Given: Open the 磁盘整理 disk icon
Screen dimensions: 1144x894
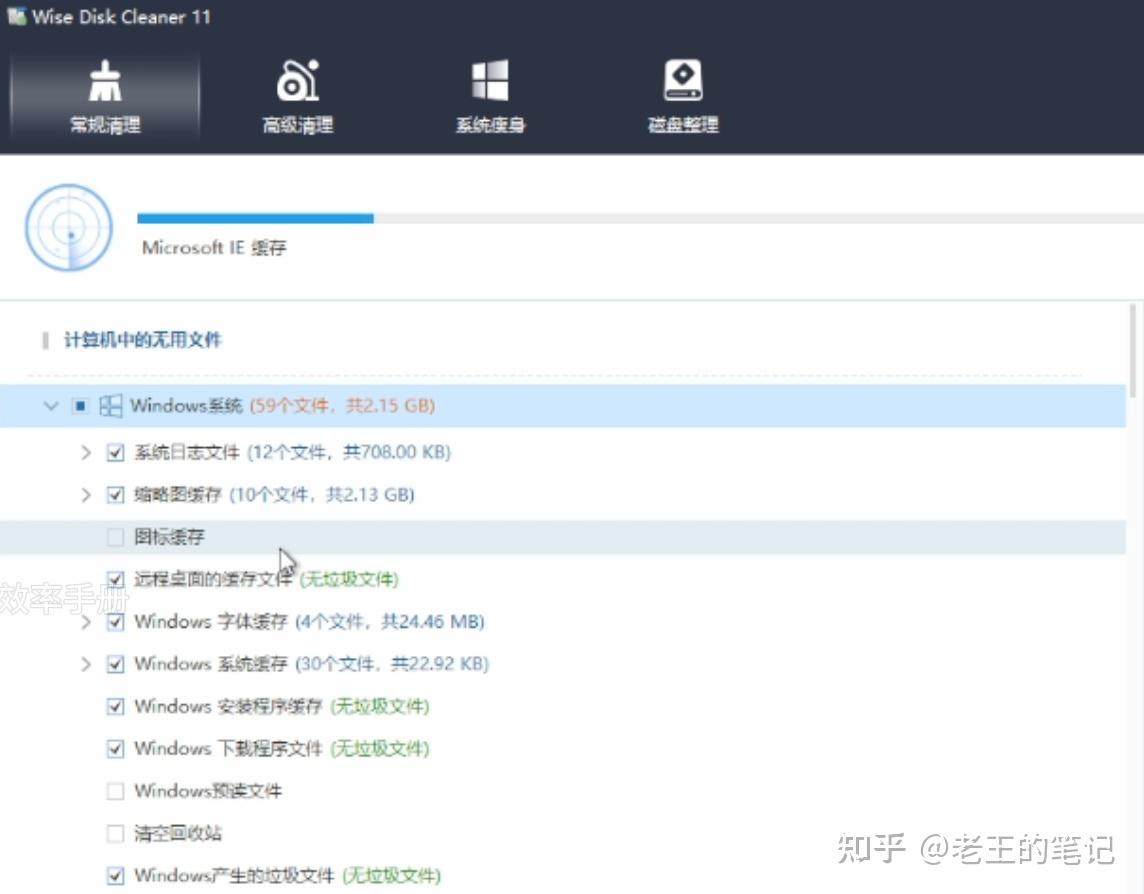Looking at the screenshot, I should tap(683, 80).
